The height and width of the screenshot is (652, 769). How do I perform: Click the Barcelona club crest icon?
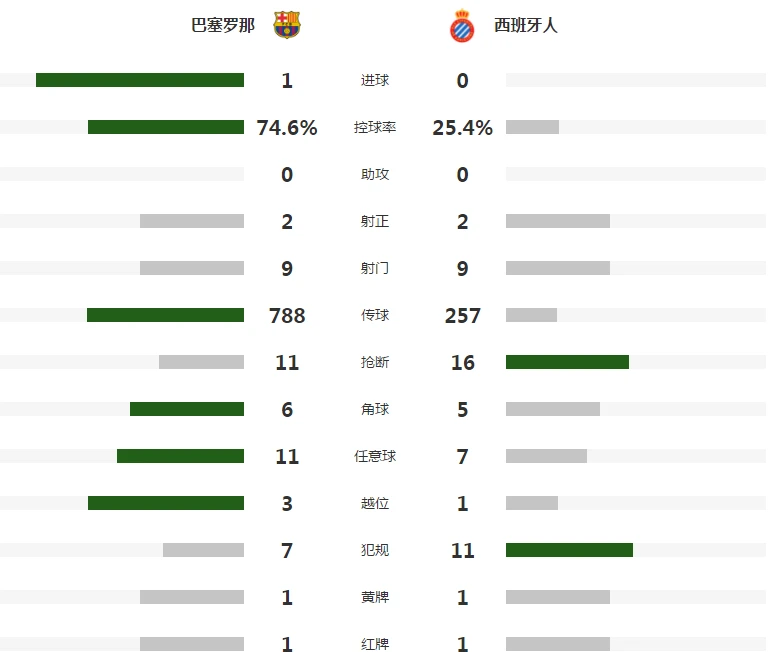click(x=286, y=25)
